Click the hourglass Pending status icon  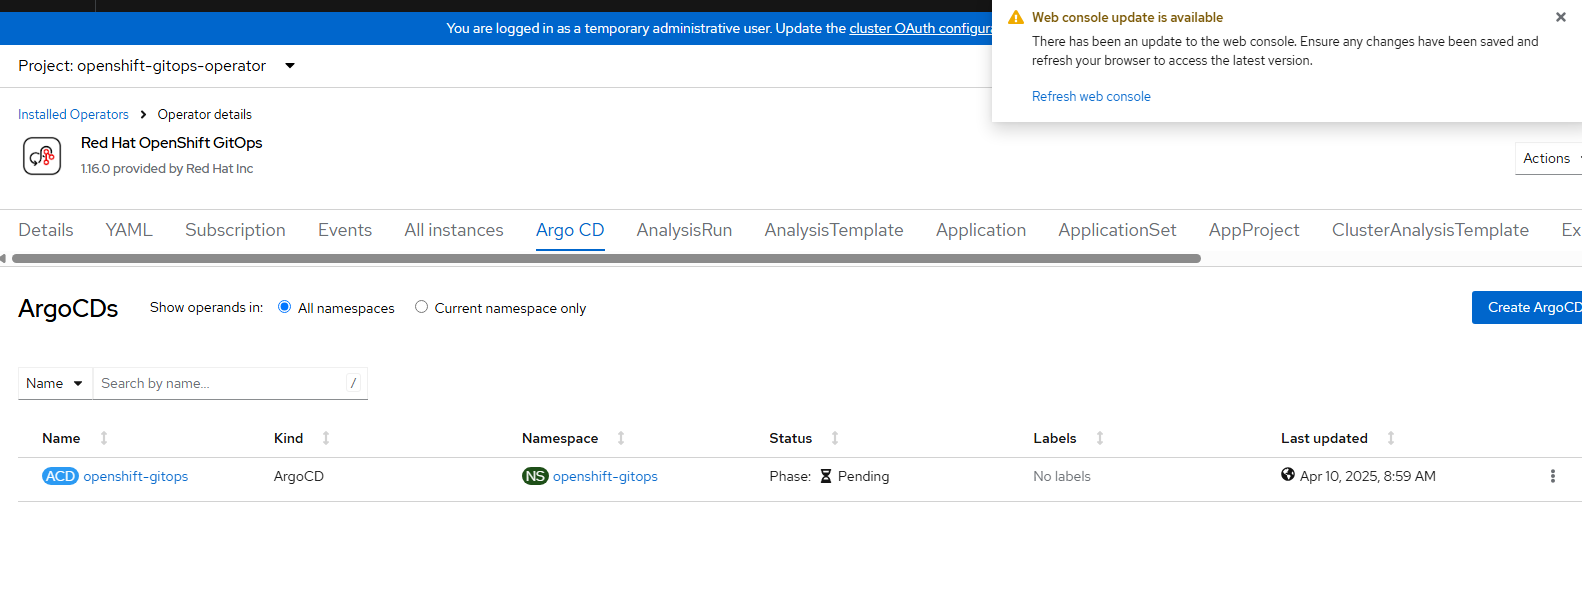pos(826,476)
